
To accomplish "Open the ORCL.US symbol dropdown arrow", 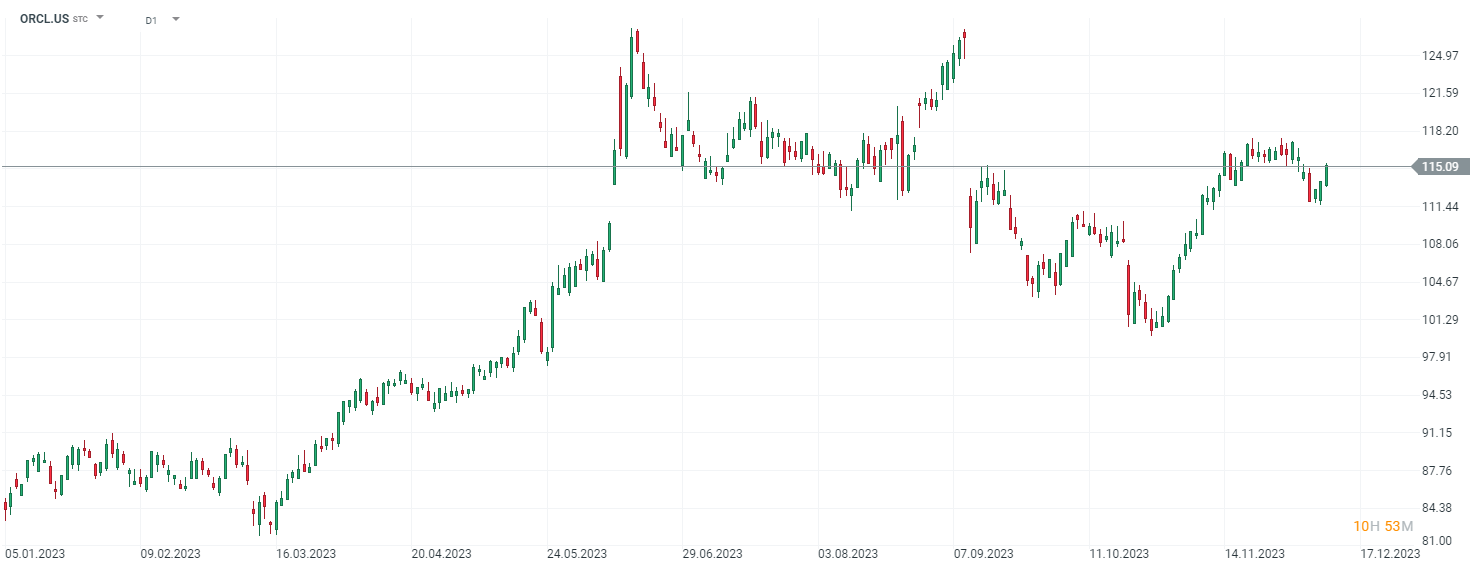I will [100, 17].
